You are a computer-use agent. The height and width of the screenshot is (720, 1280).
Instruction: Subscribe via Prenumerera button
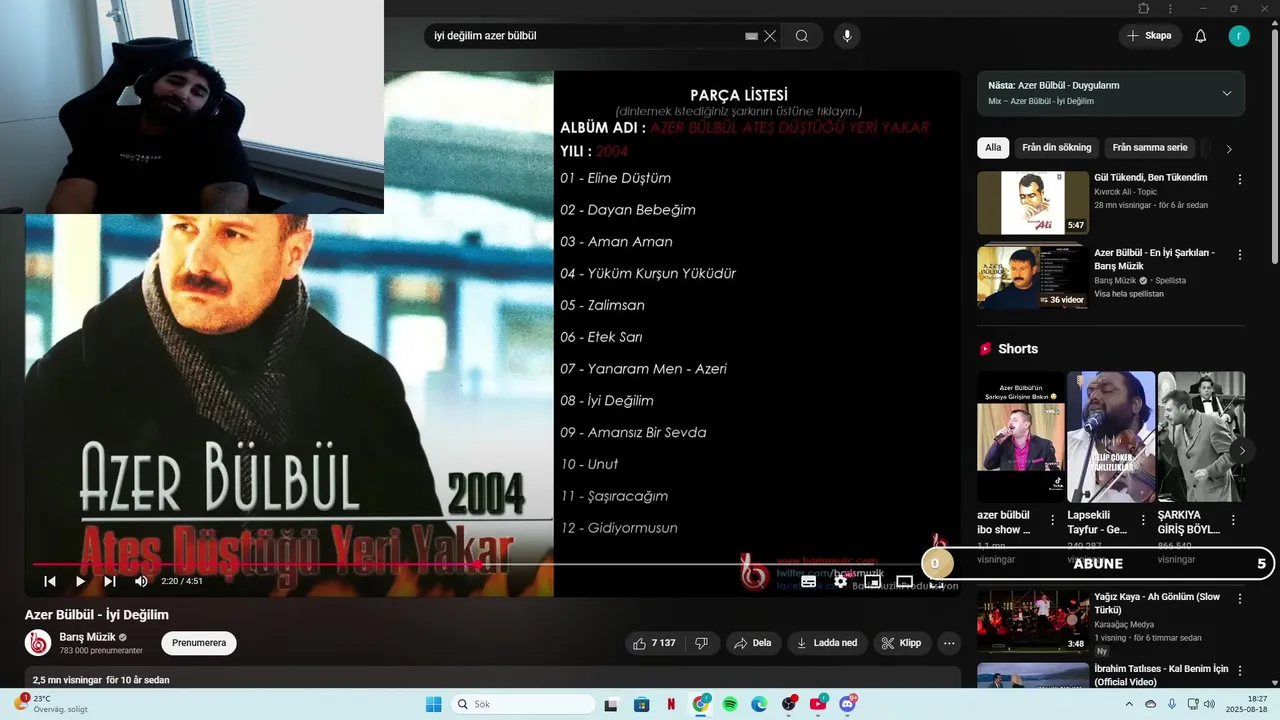tap(199, 643)
